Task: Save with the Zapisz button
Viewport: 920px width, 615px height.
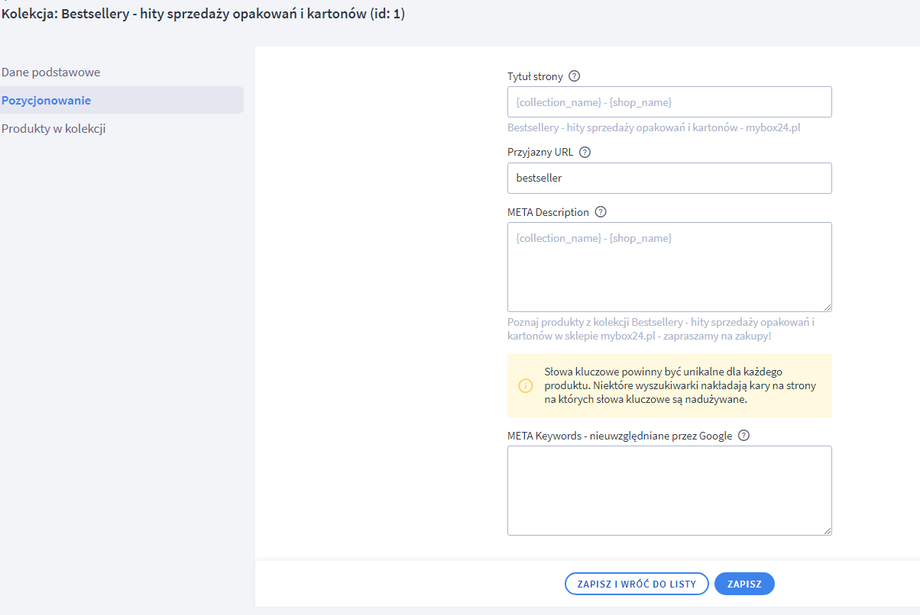Action: [x=744, y=584]
